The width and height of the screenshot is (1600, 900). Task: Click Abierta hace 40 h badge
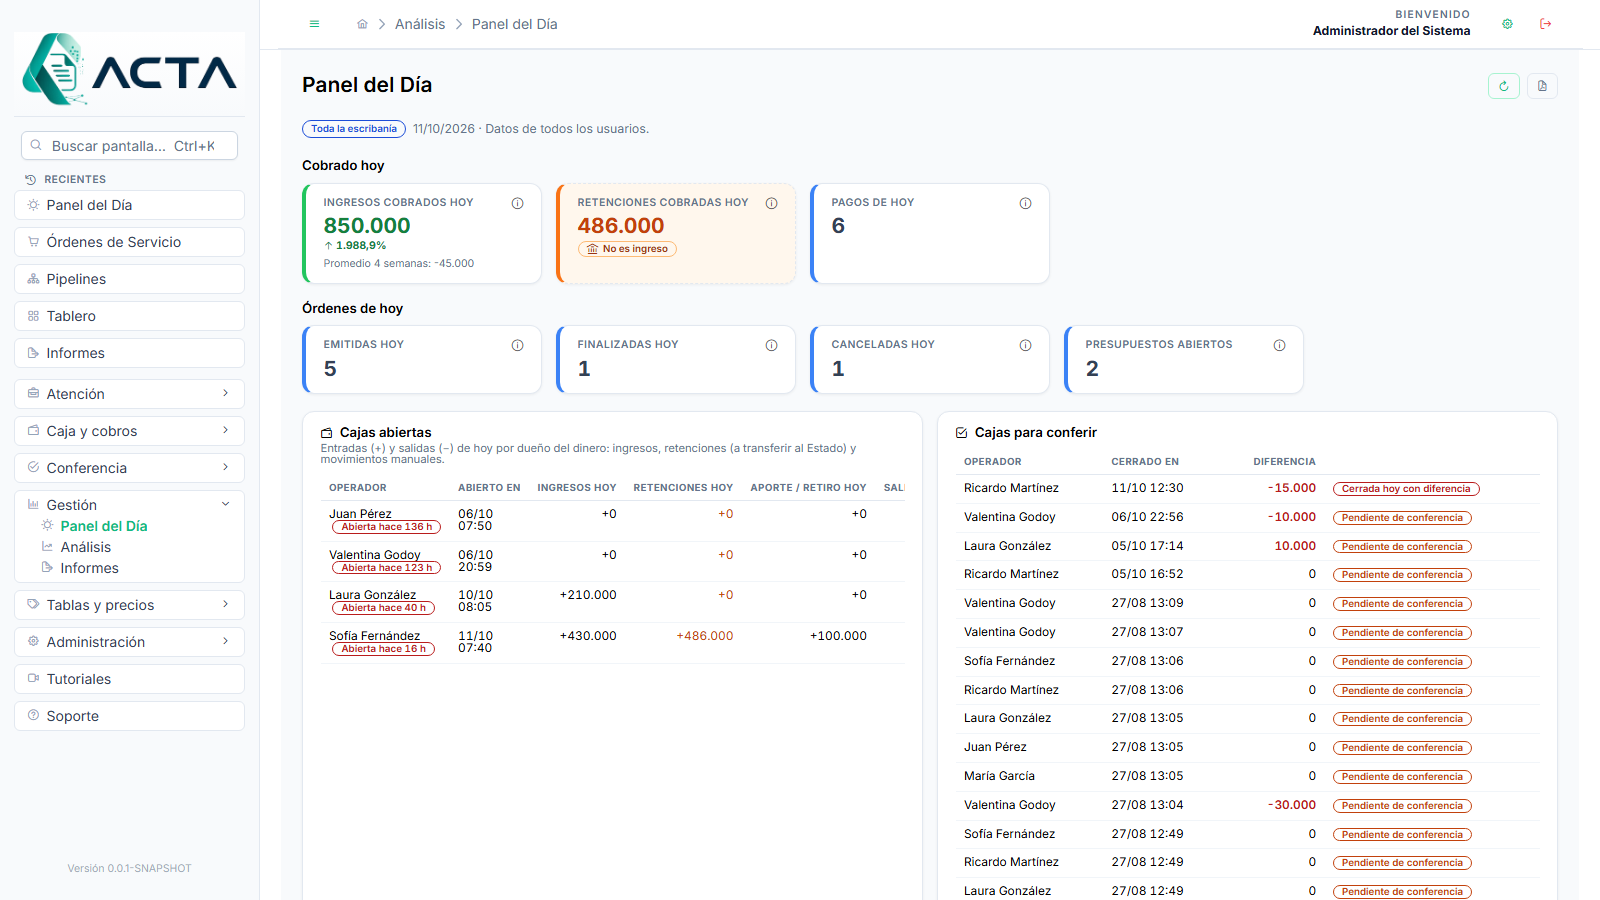pyautogui.click(x=383, y=608)
